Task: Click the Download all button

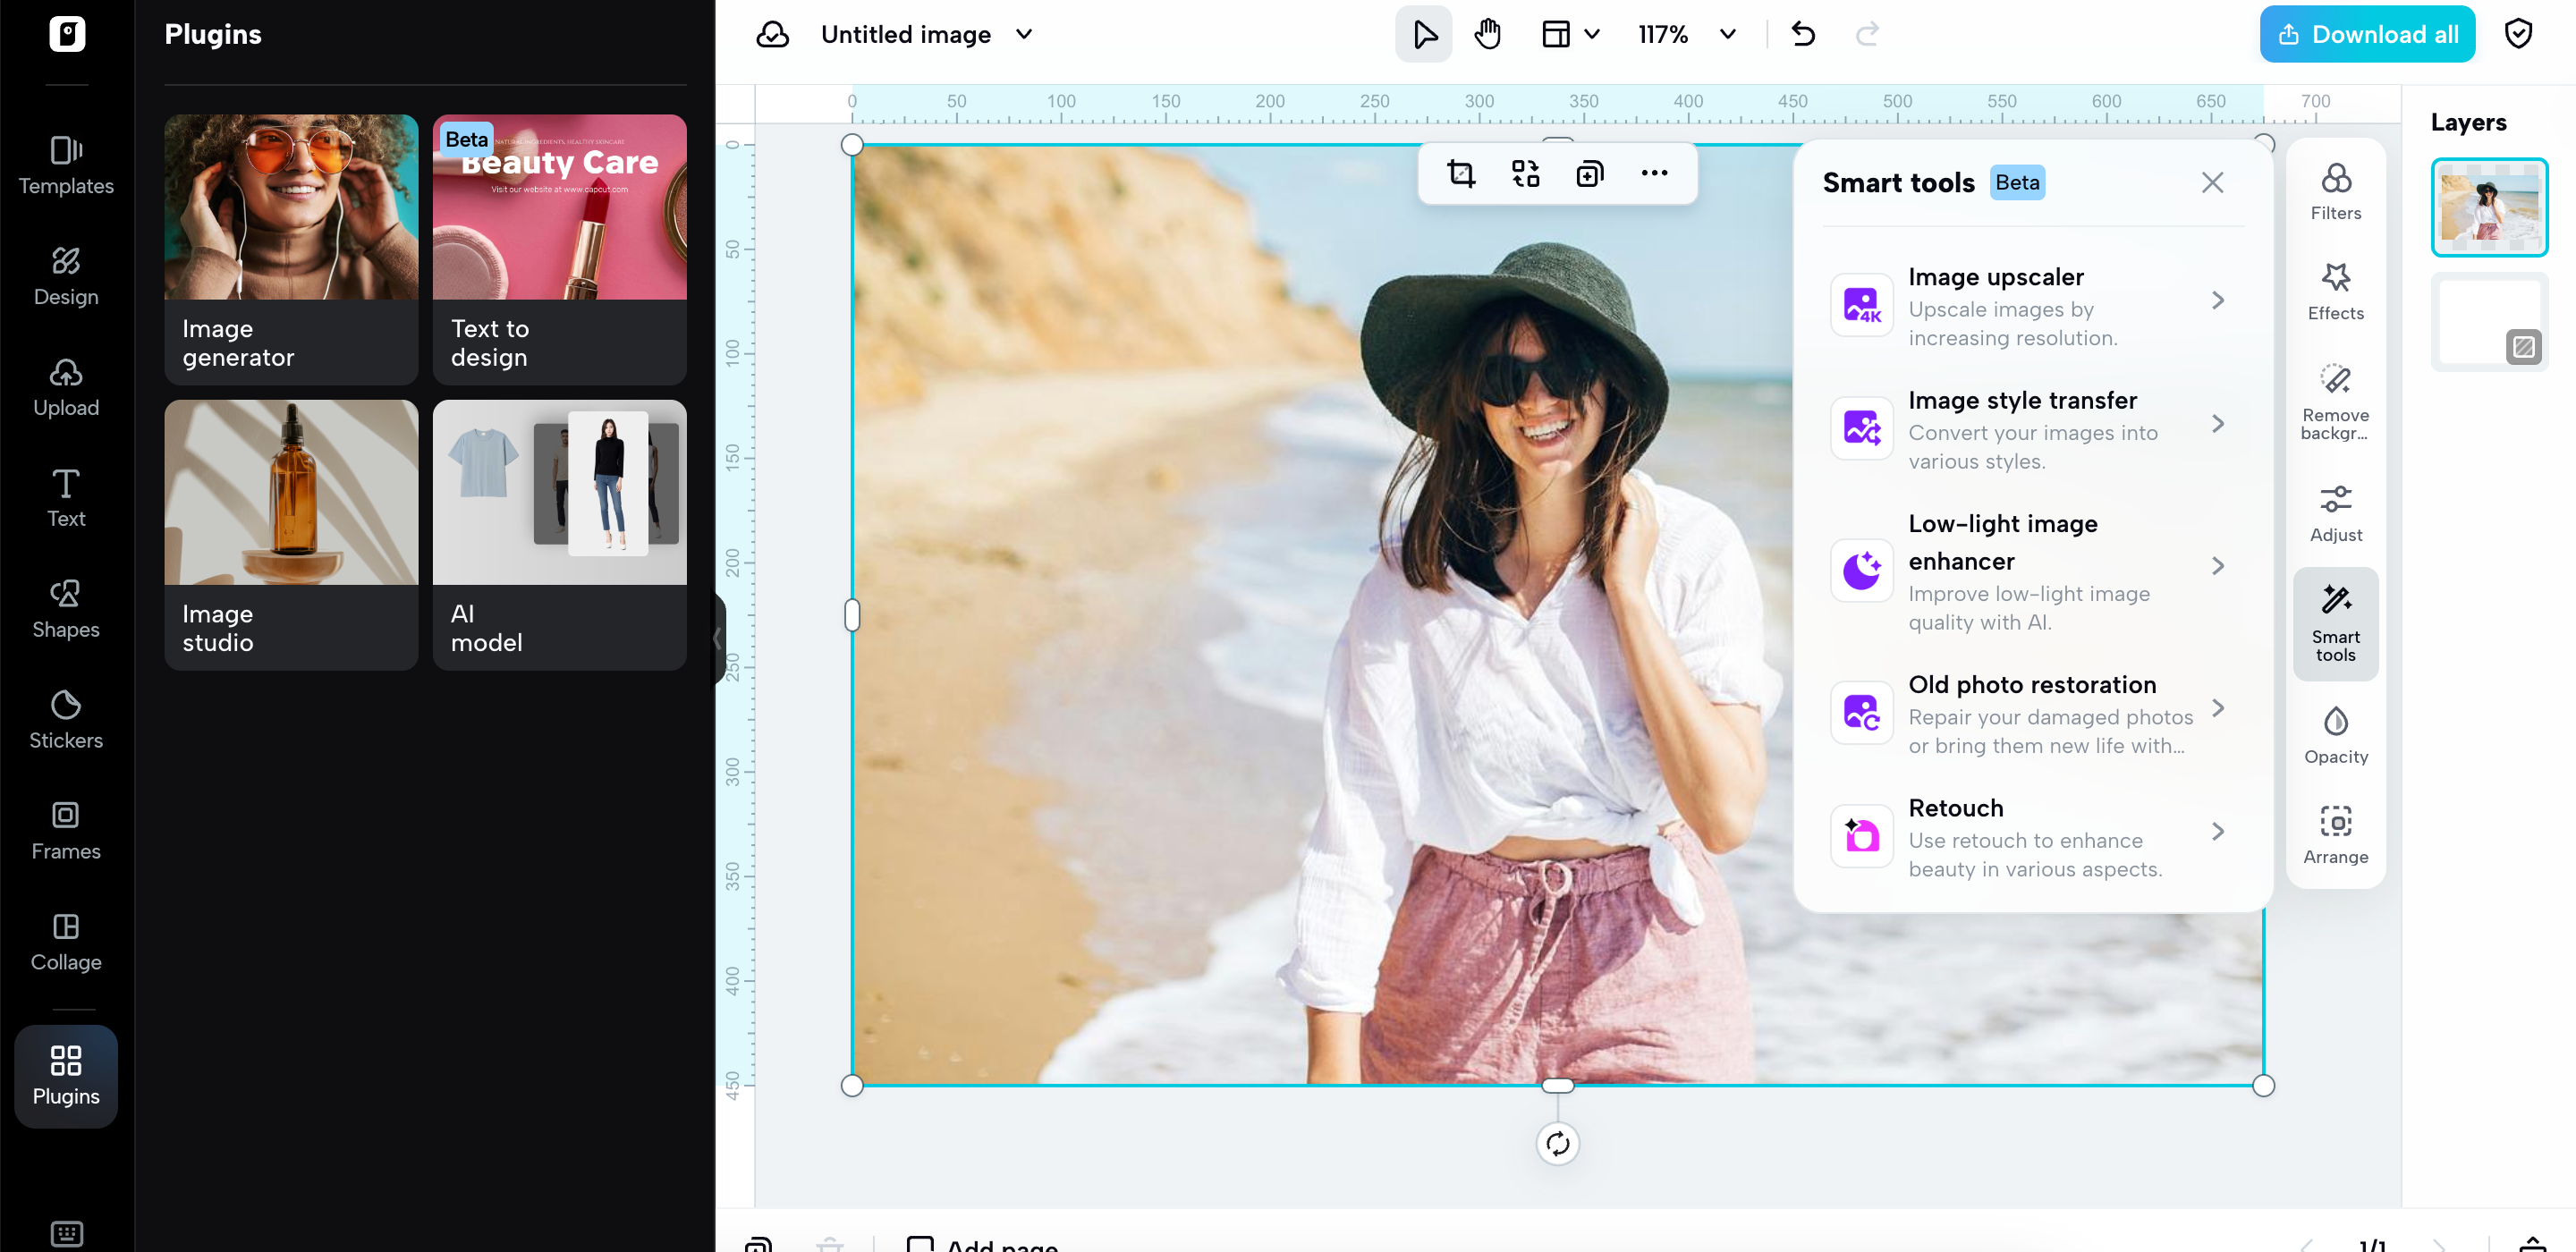Action: click(2366, 33)
